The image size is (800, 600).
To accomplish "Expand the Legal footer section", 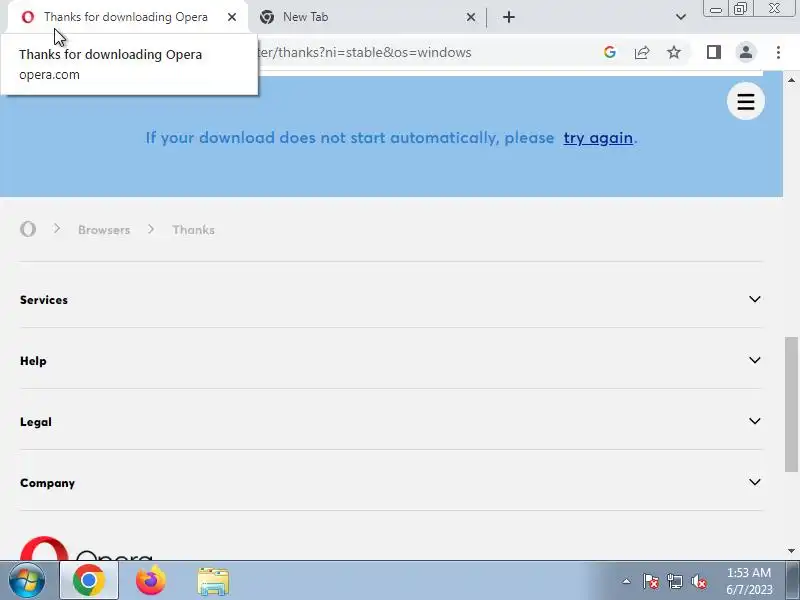I will [x=391, y=421].
